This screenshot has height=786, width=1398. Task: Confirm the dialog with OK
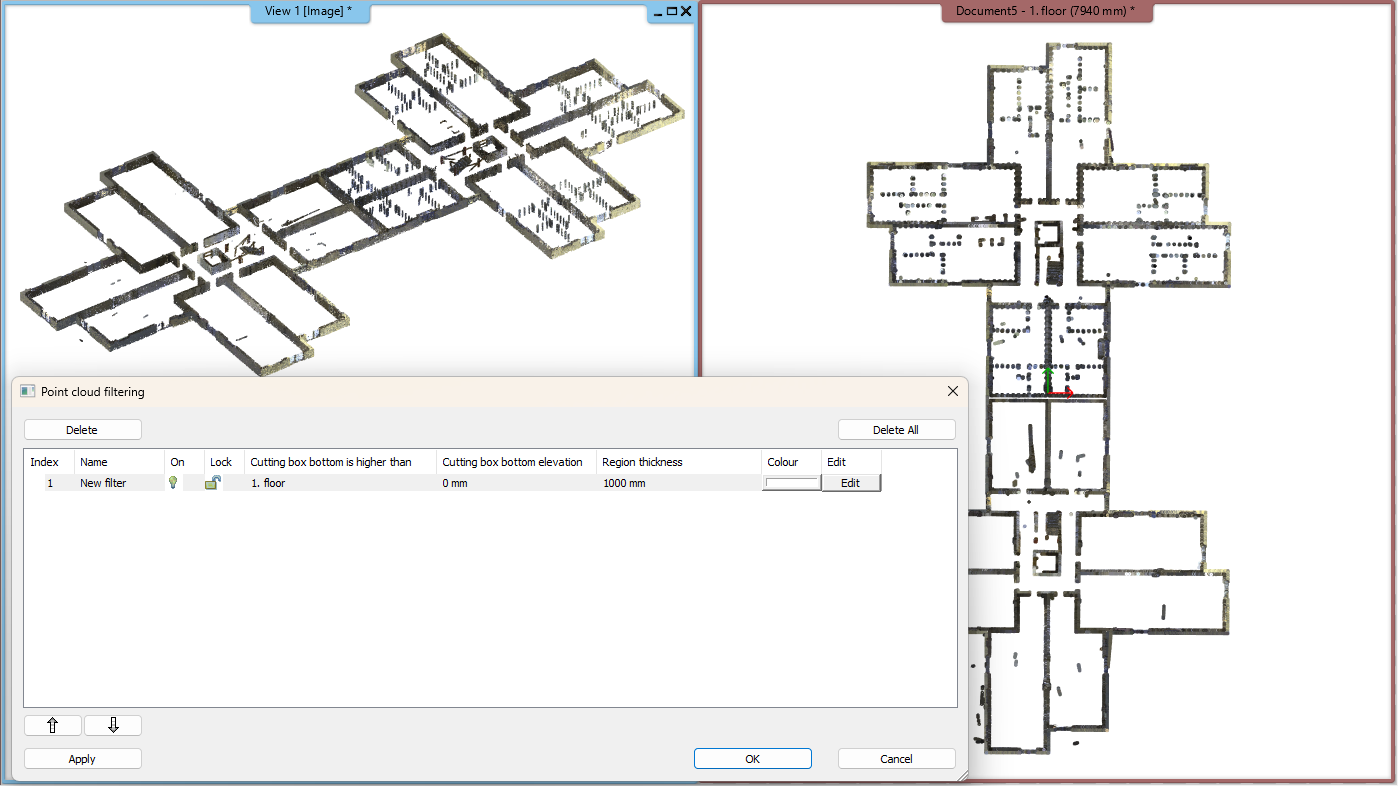[752, 759]
